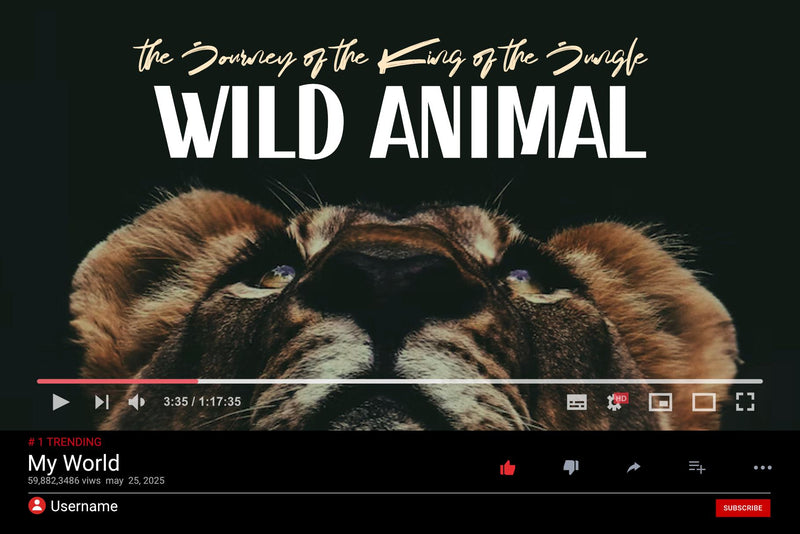This screenshot has width=800, height=534.
Task: Switch to theater mode
Action: pyautogui.click(x=704, y=402)
